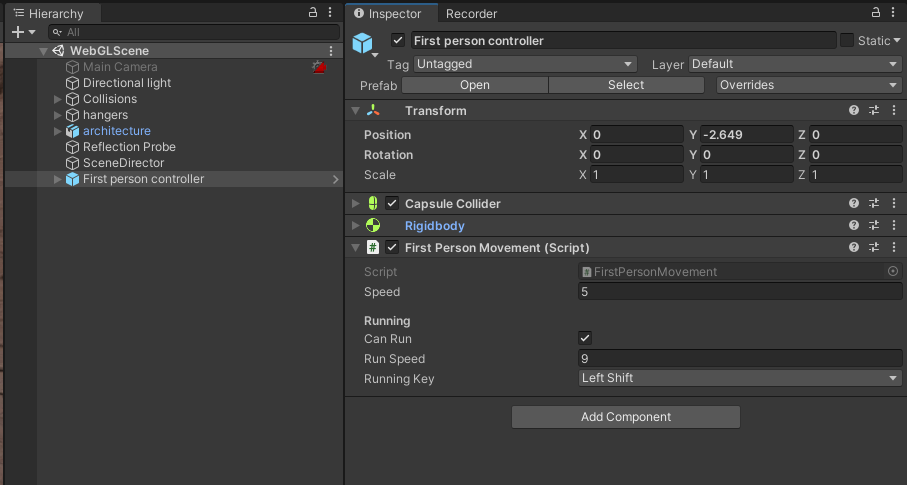This screenshot has height=485, width=907.
Task: Open Transform presets icon
Action: tap(874, 110)
